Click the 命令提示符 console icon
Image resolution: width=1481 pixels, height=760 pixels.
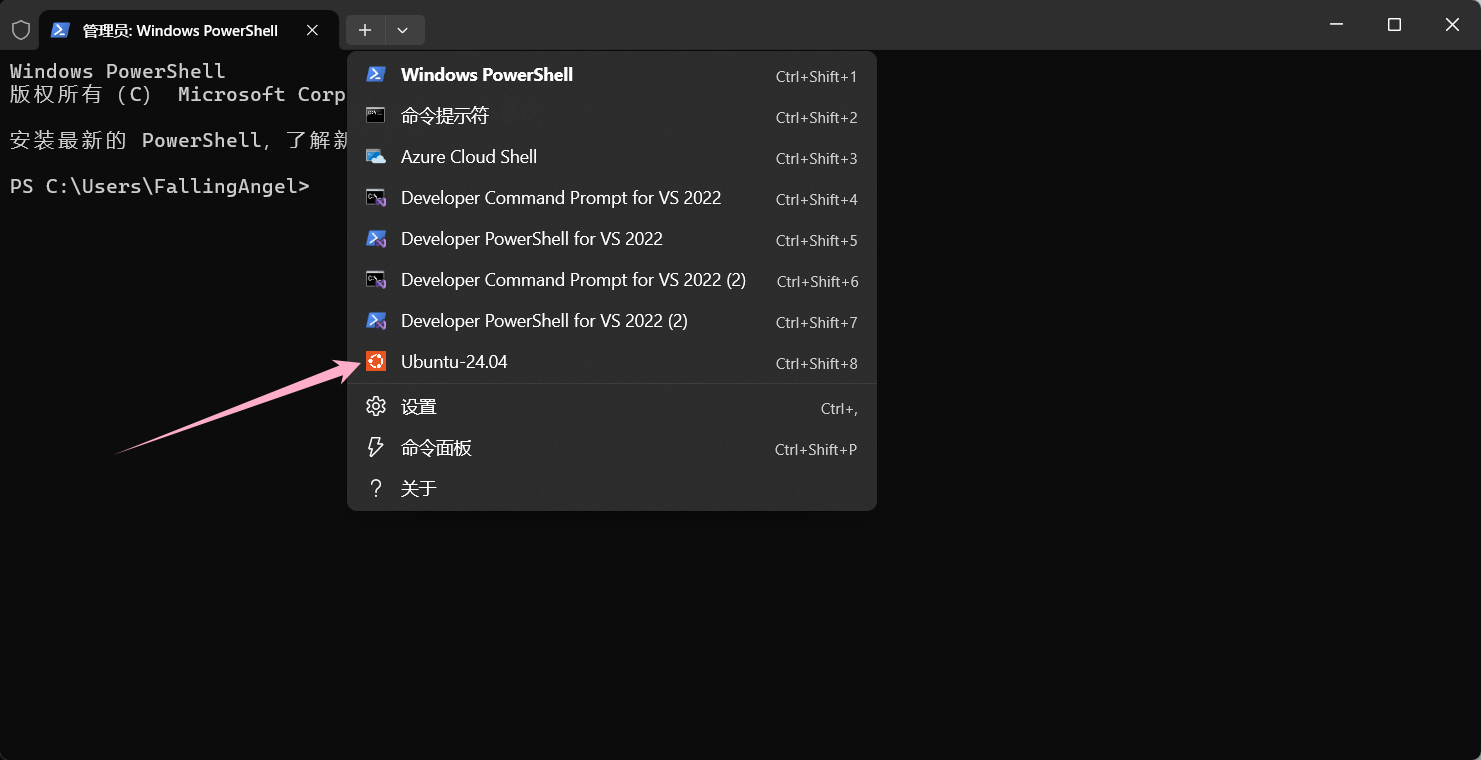pos(376,116)
